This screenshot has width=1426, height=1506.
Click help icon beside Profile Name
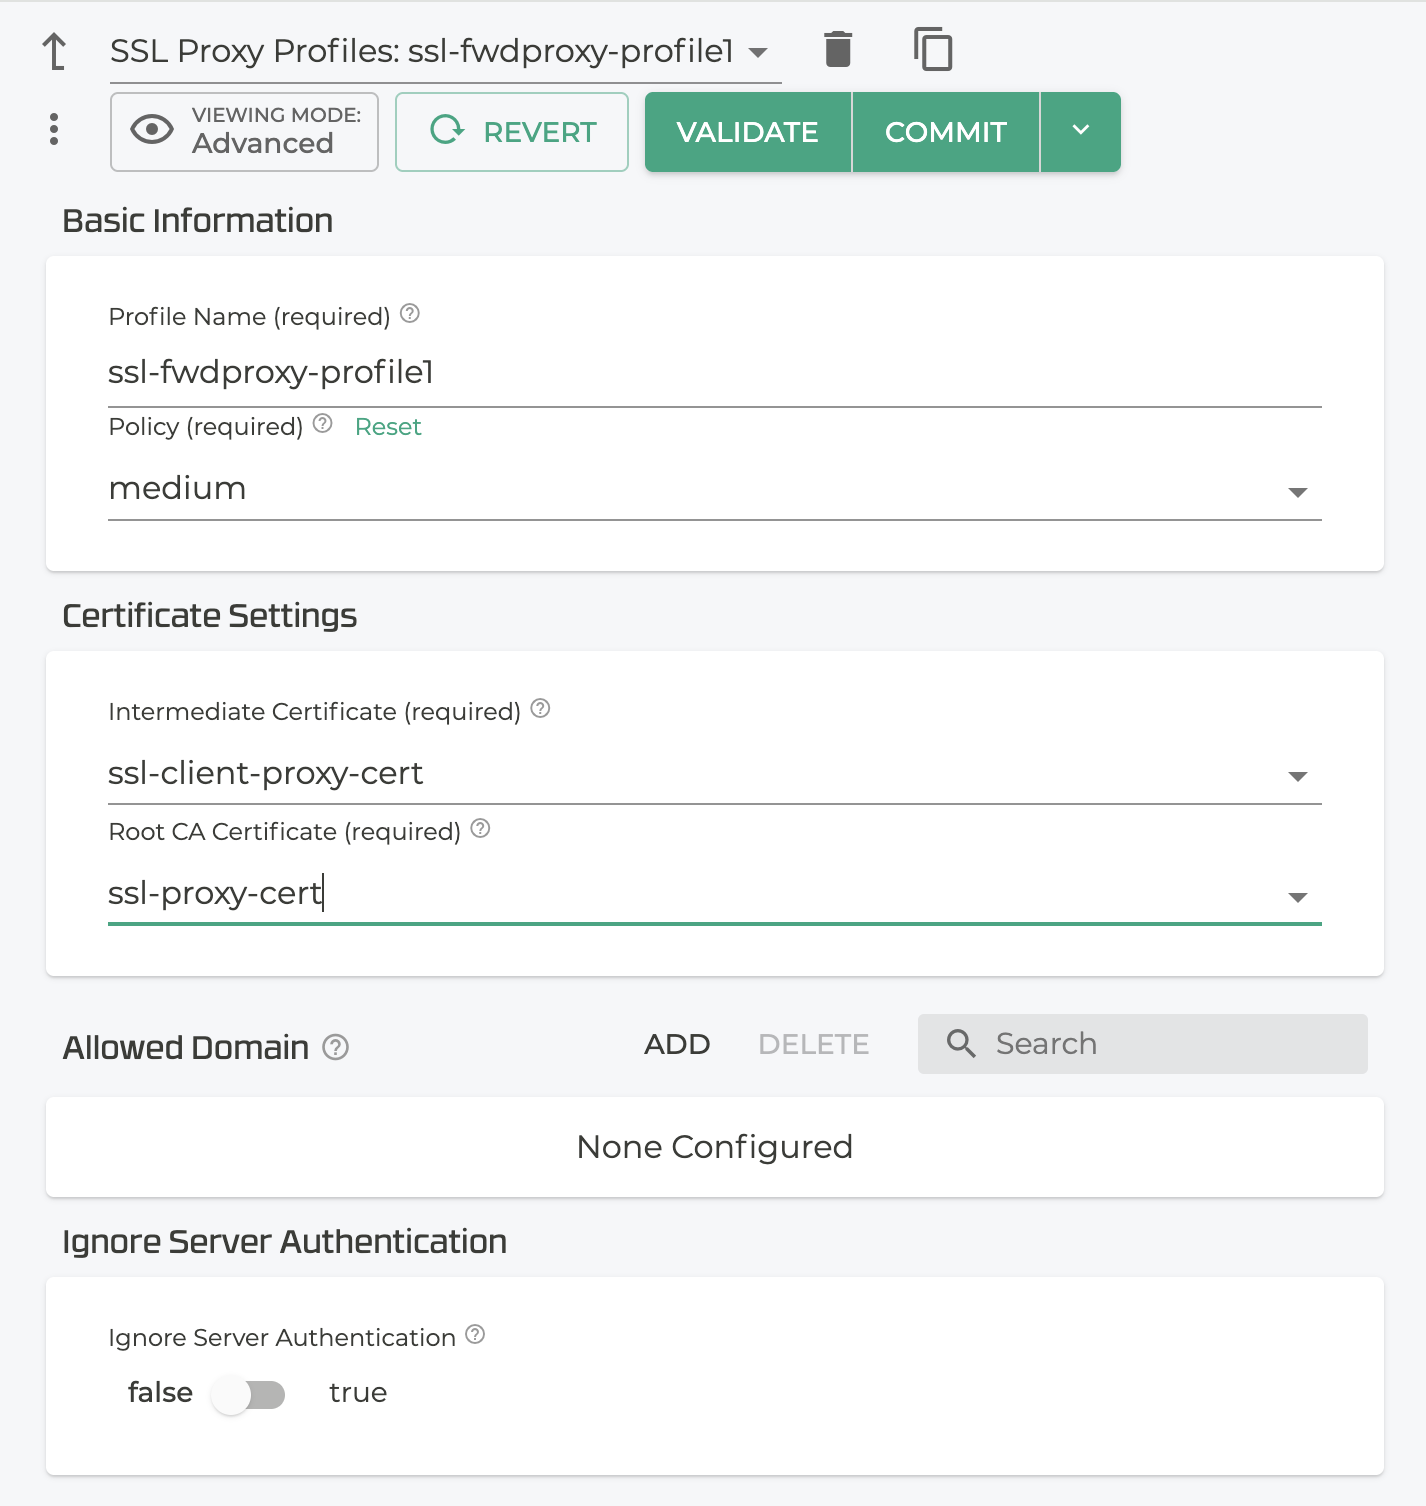410,314
